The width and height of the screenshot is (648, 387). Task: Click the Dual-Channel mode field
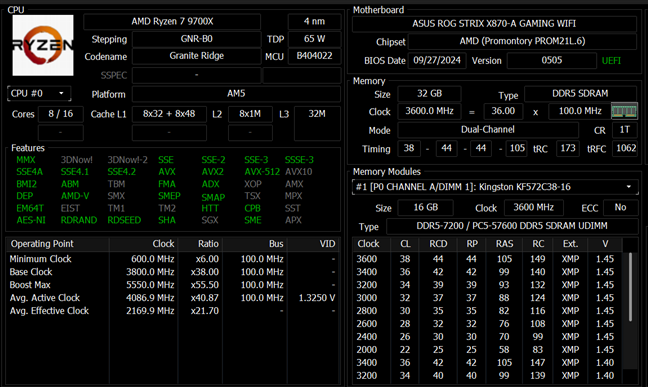point(488,130)
